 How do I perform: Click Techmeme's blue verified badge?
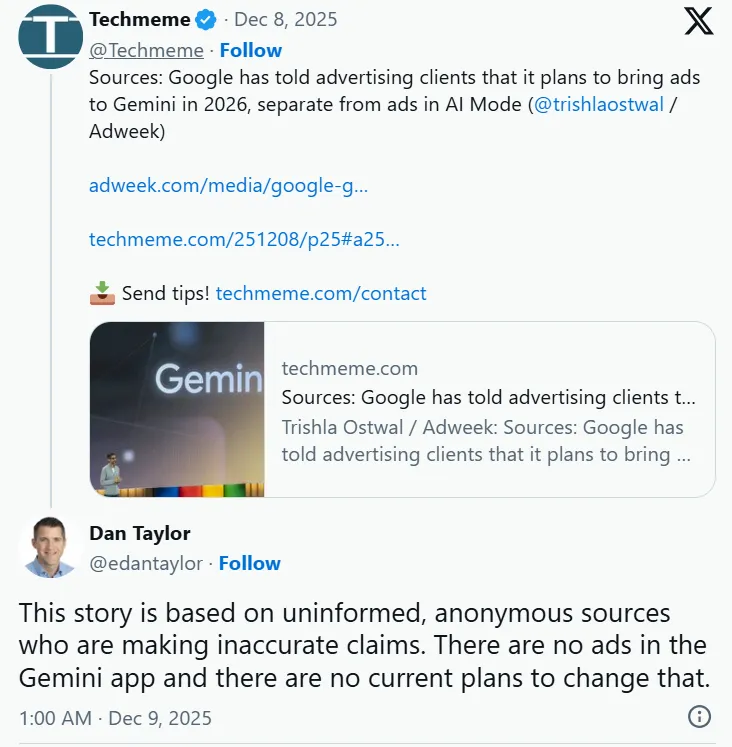coord(206,20)
